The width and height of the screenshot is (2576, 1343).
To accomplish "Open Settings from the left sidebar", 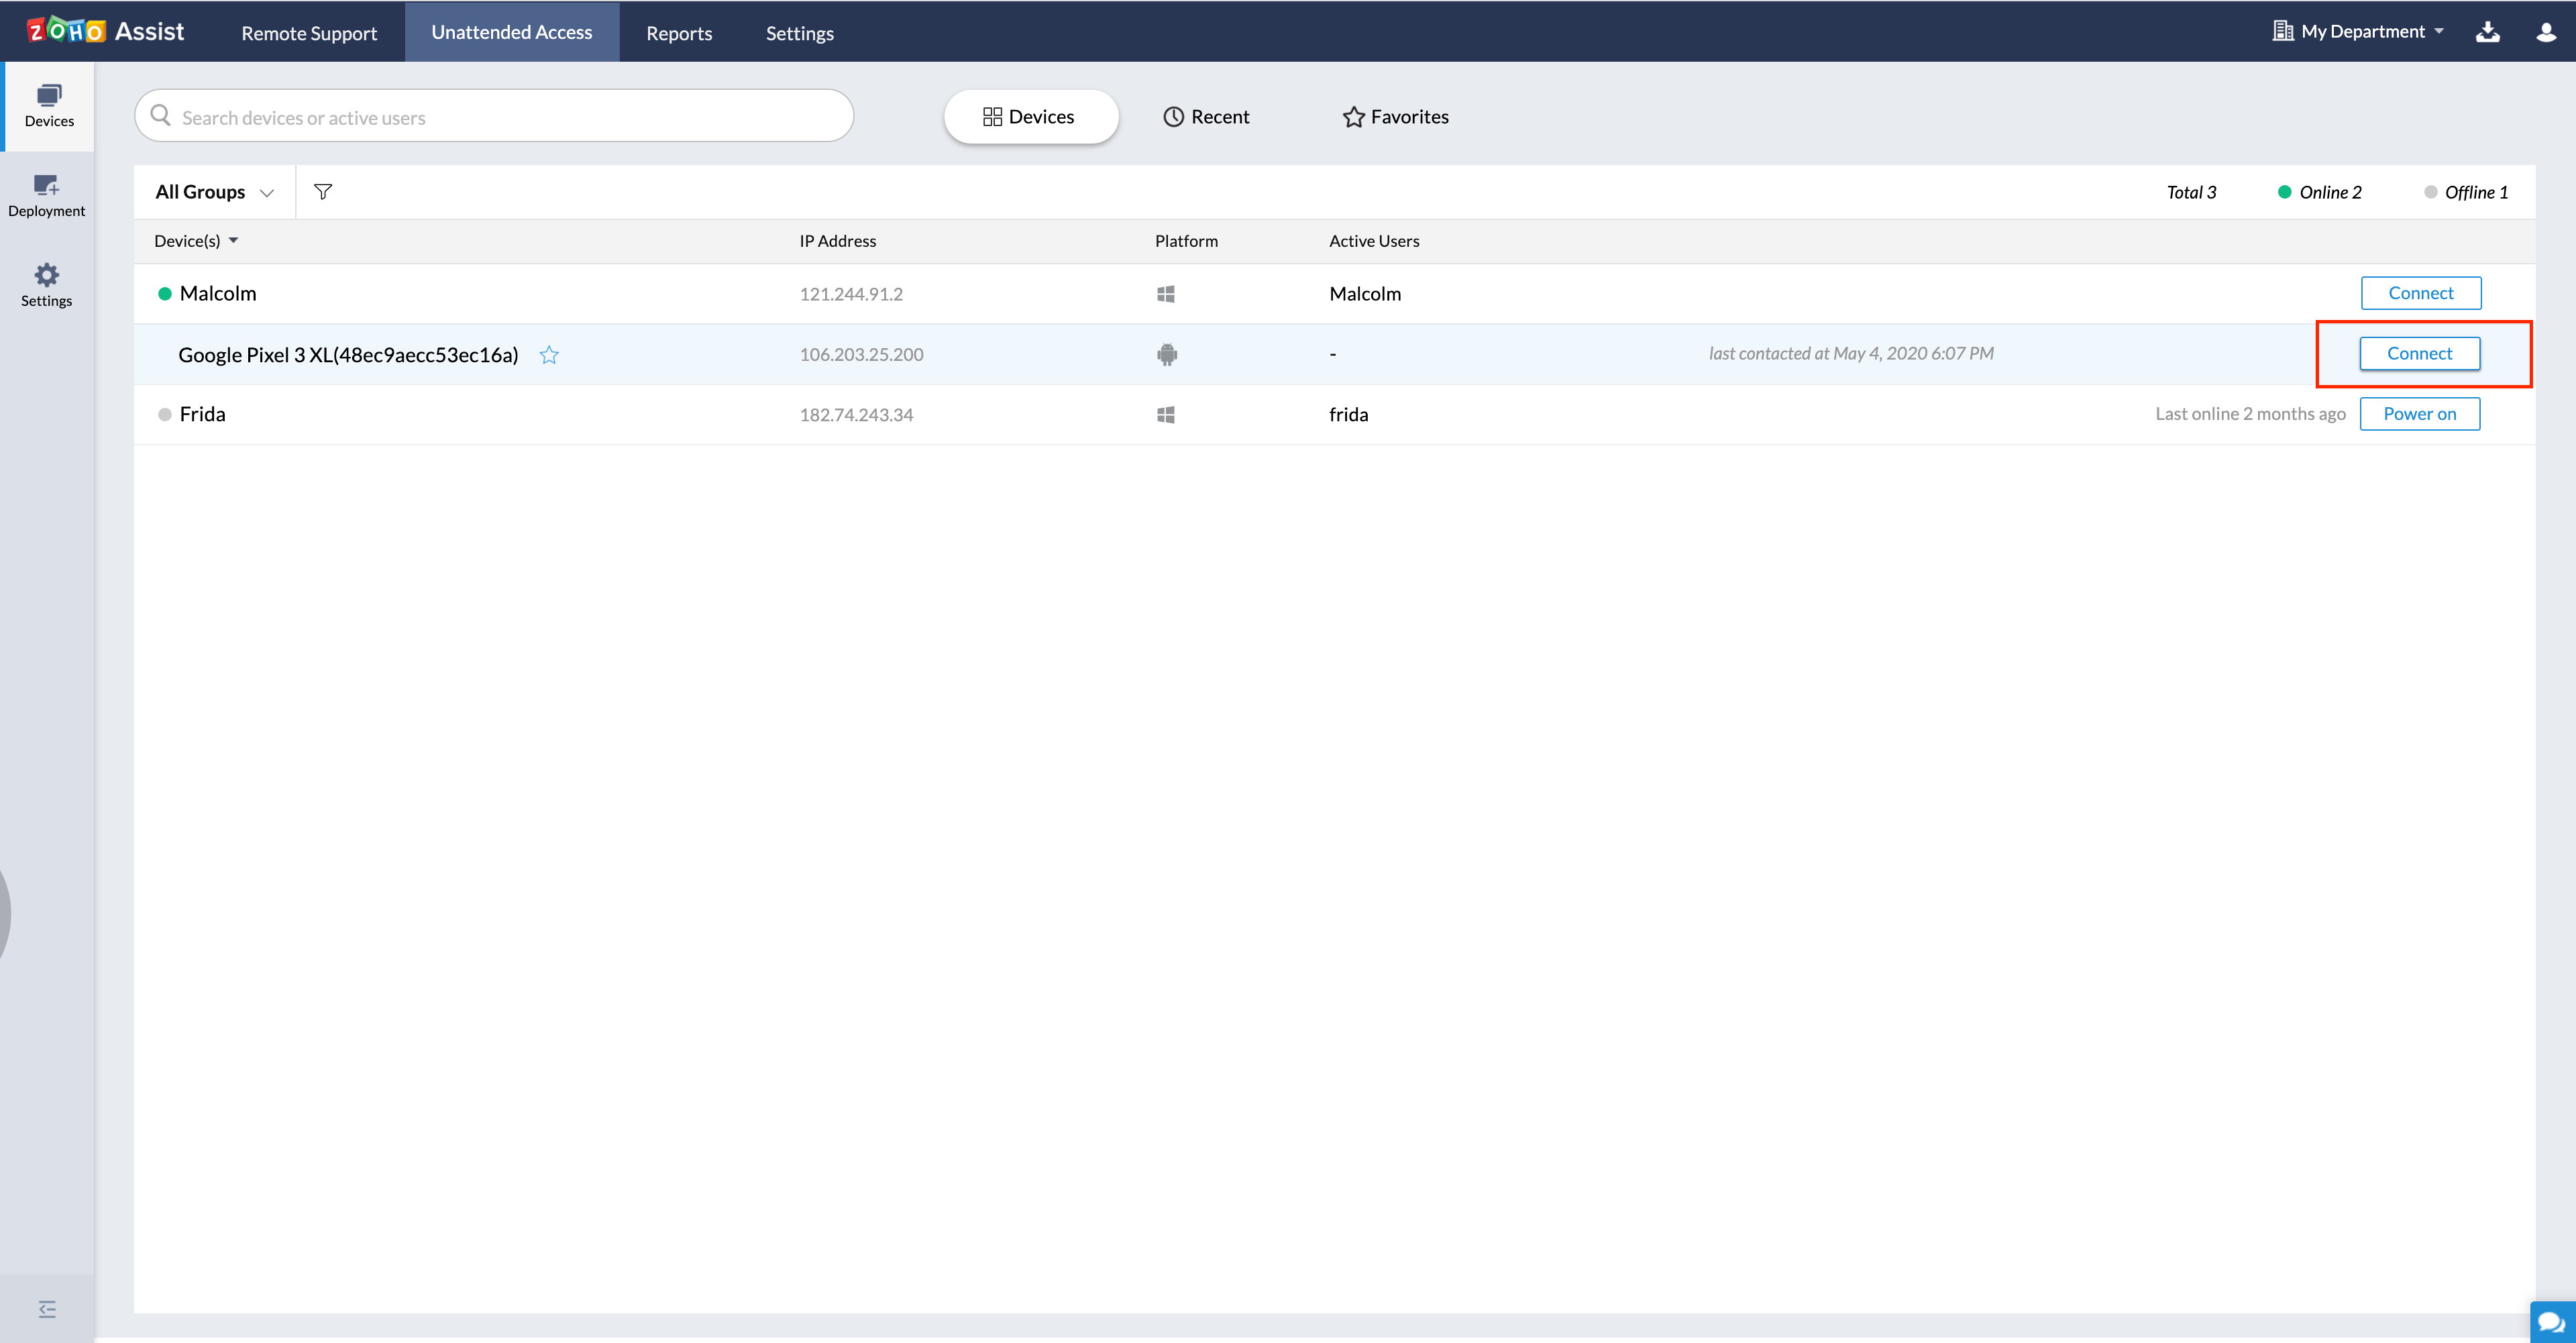I will (x=46, y=284).
